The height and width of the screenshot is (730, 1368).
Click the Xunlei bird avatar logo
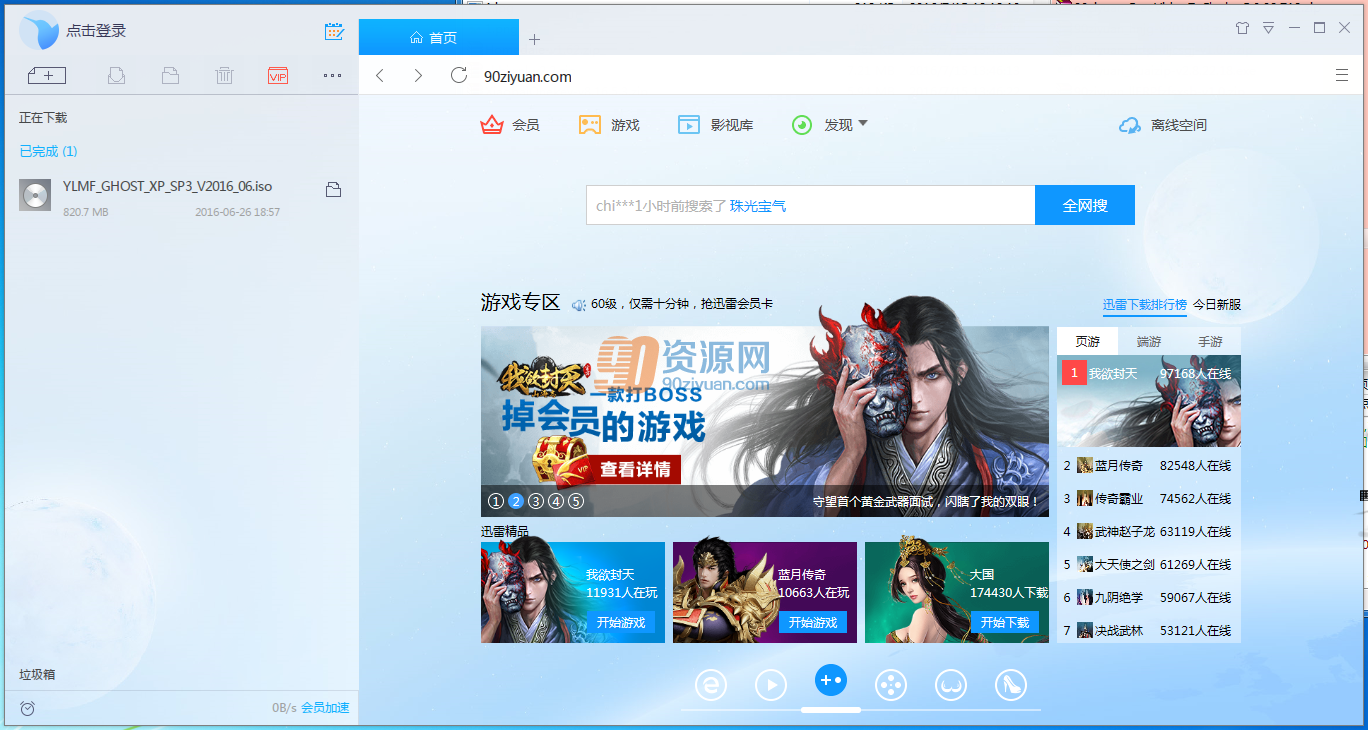(x=39, y=31)
